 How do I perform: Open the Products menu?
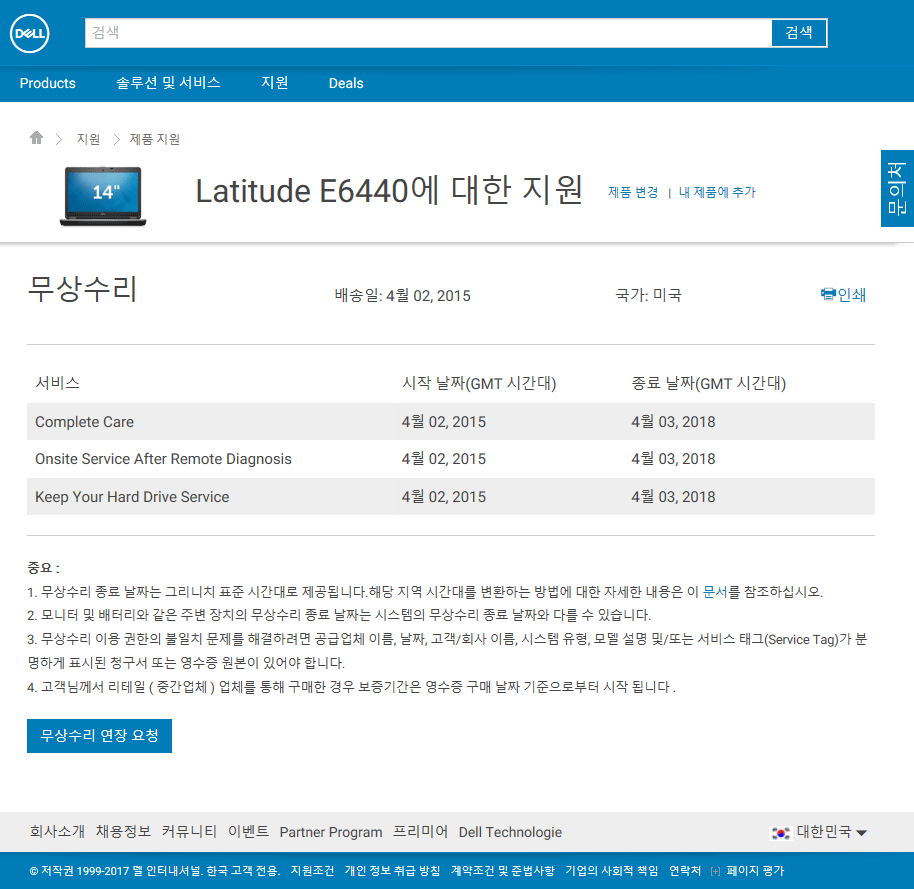pos(48,83)
